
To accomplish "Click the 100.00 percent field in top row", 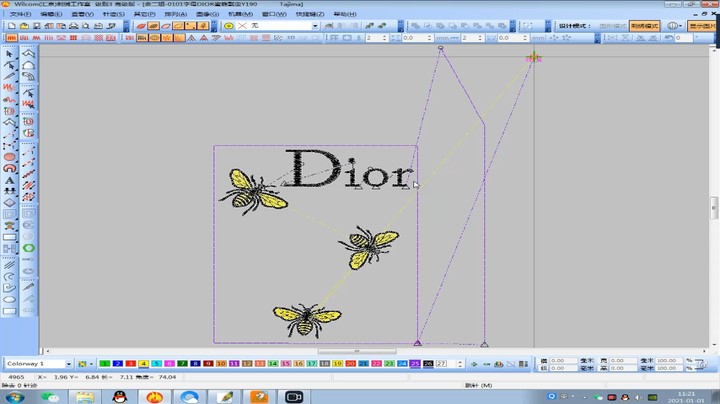I will click(667, 360).
